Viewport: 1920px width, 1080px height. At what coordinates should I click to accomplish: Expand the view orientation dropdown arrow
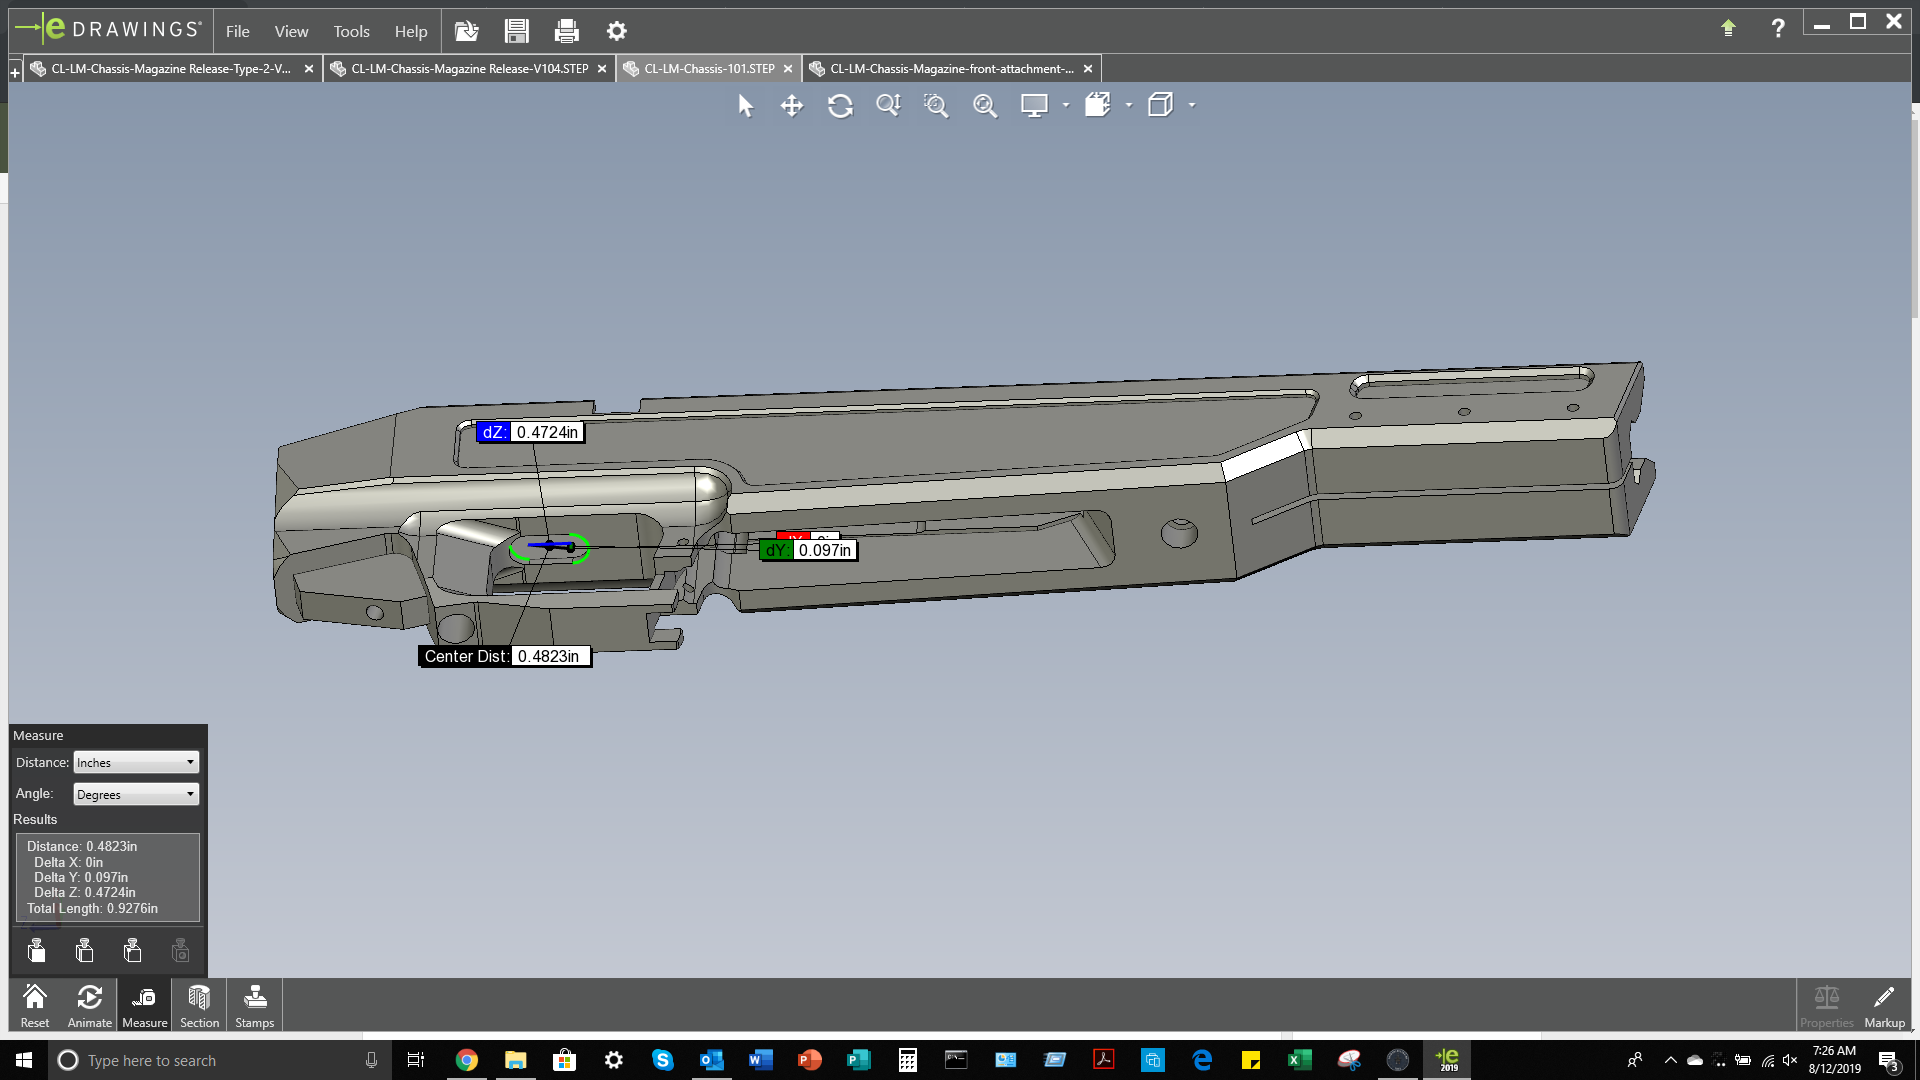point(1129,105)
